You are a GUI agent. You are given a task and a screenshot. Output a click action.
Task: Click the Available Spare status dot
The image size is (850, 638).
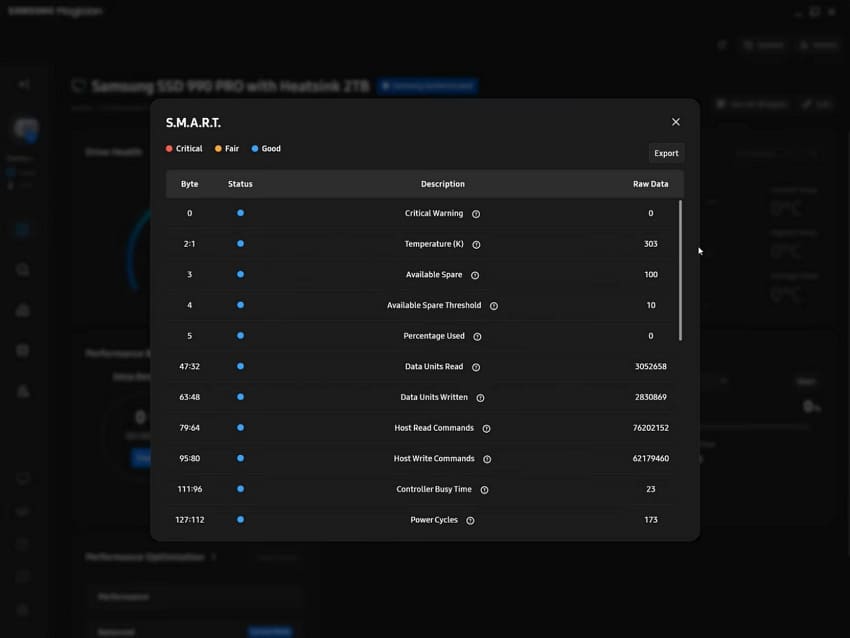(240, 274)
